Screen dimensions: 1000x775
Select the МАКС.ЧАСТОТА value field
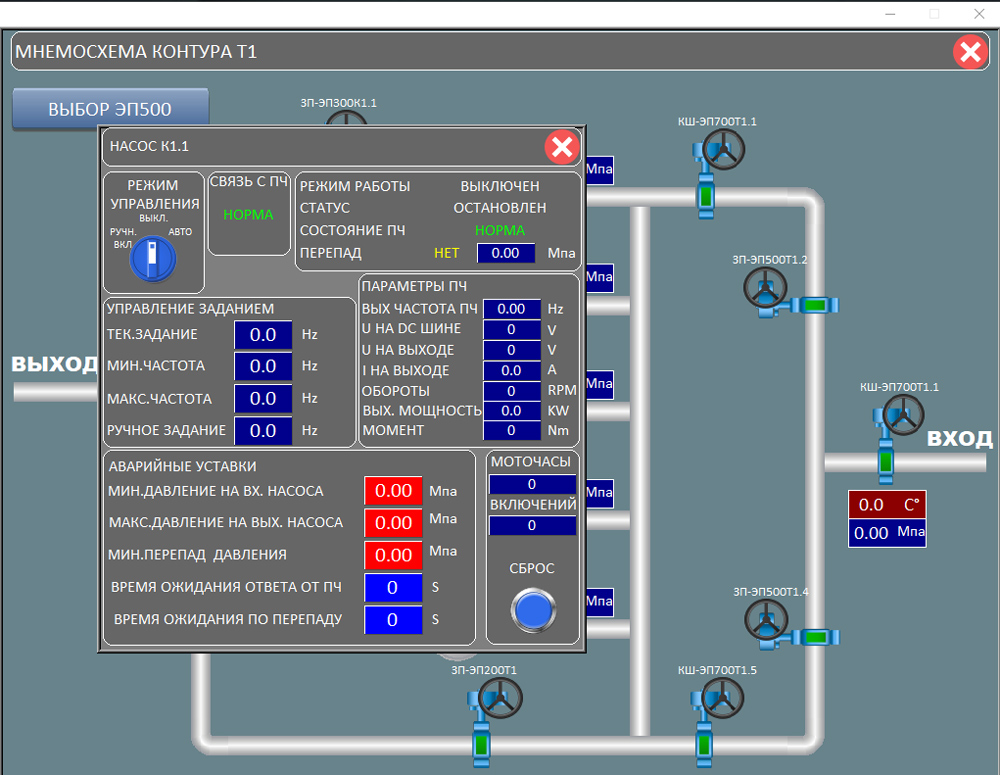pos(263,399)
